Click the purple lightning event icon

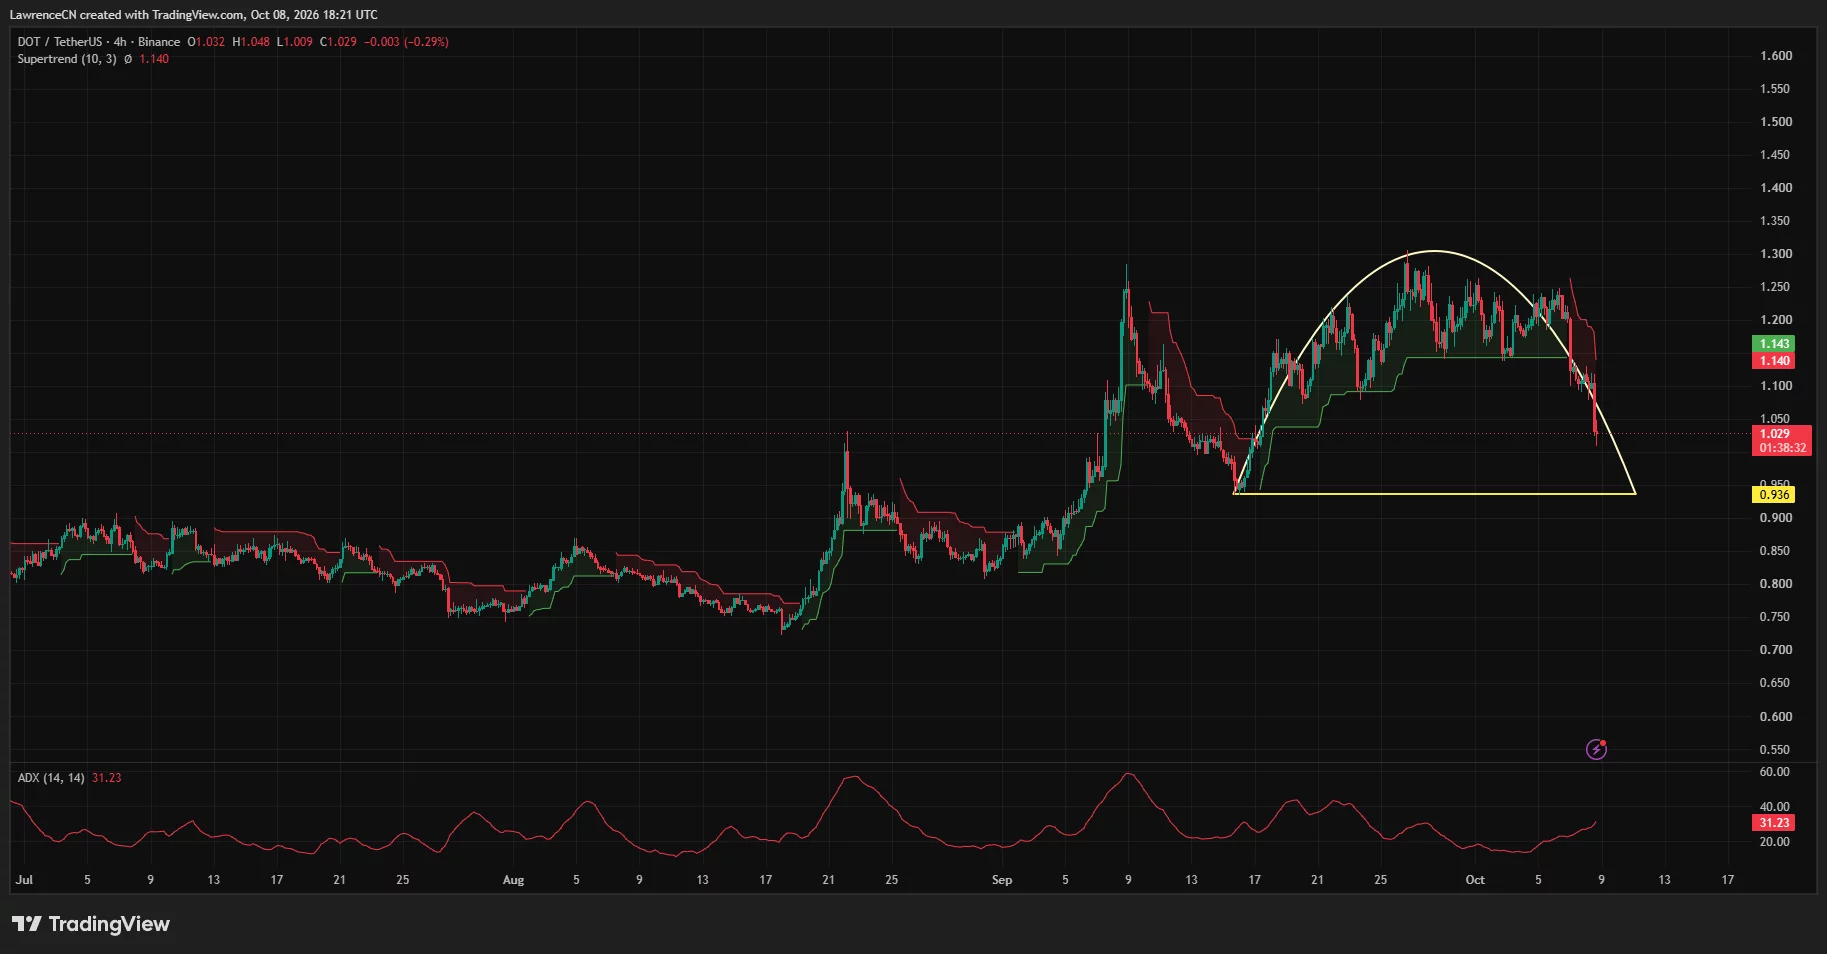(x=1596, y=749)
